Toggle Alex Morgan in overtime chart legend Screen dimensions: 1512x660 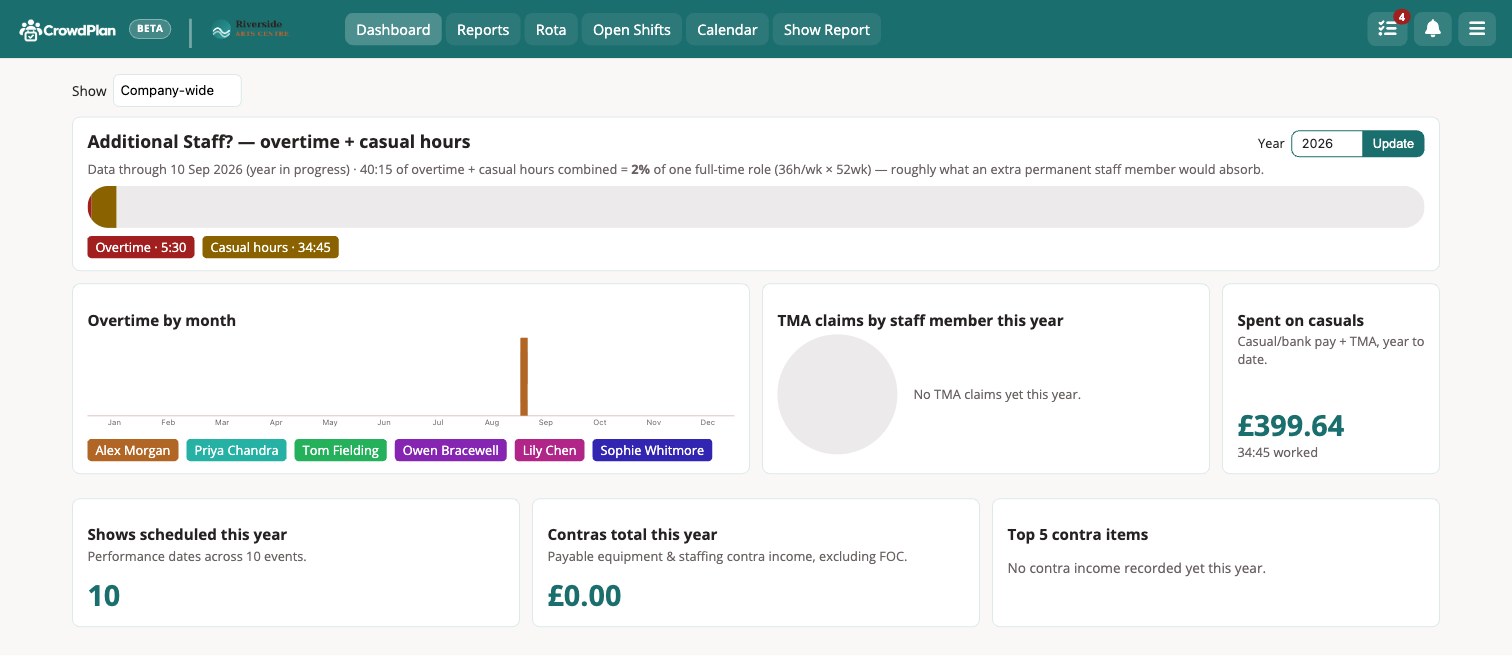[133, 450]
